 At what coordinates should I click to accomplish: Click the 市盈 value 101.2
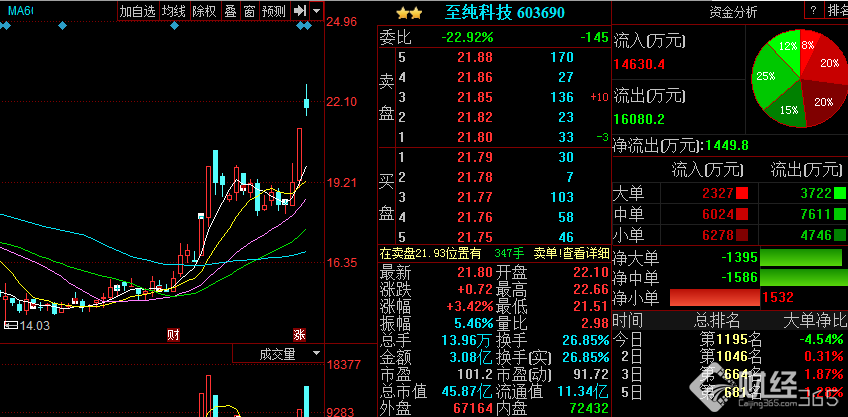coord(475,374)
